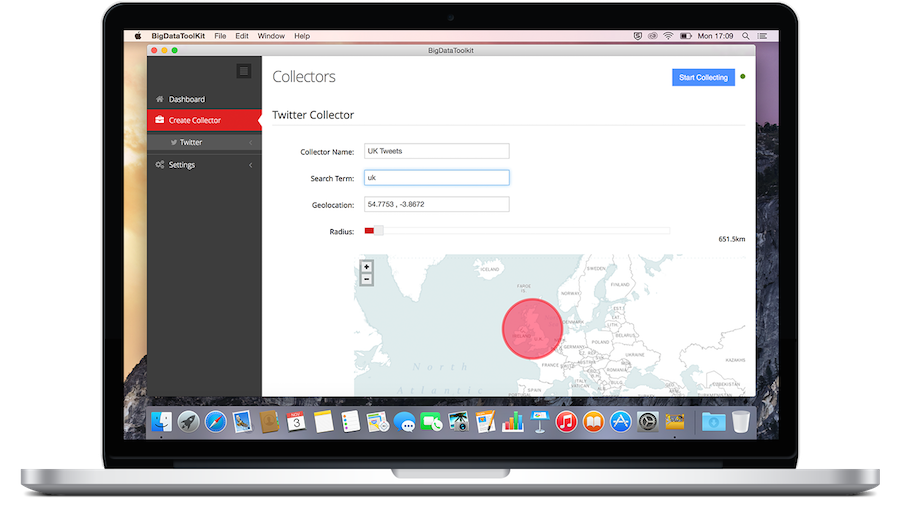Screen dimensions: 900x531
Task: Open the Trash in the dock
Action: 741,422
